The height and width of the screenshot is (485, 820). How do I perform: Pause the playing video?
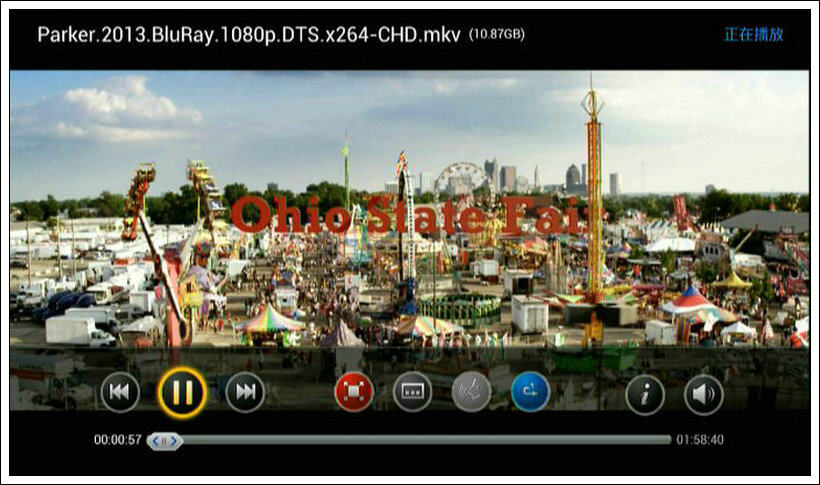[x=183, y=392]
